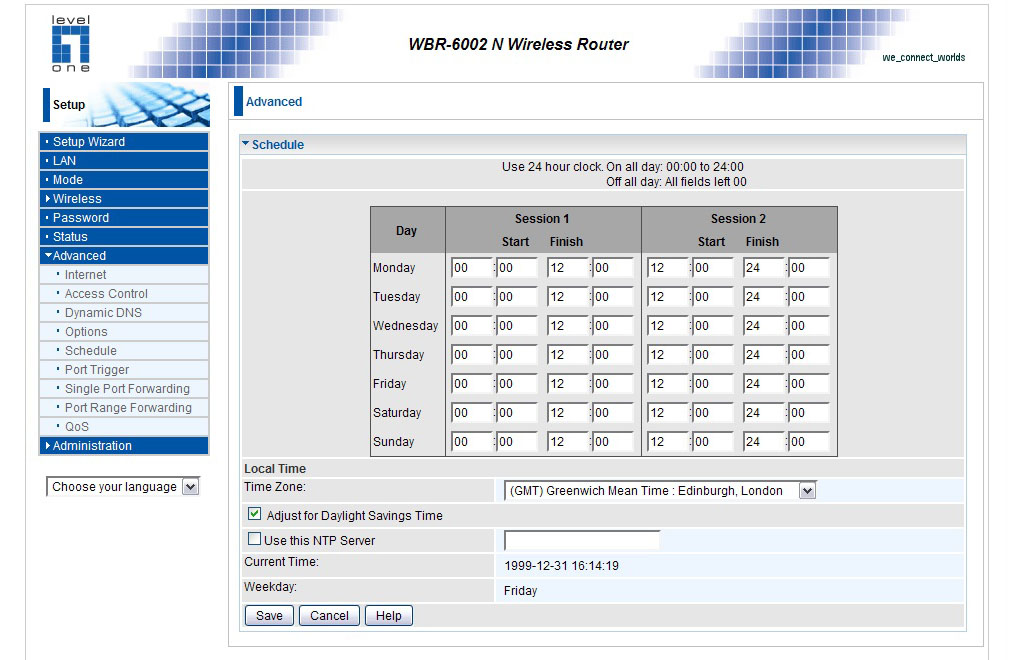Viewport: 1016px width, 660px height.
Task: Click the Session 1 column header
Action: tap(542, 219)
